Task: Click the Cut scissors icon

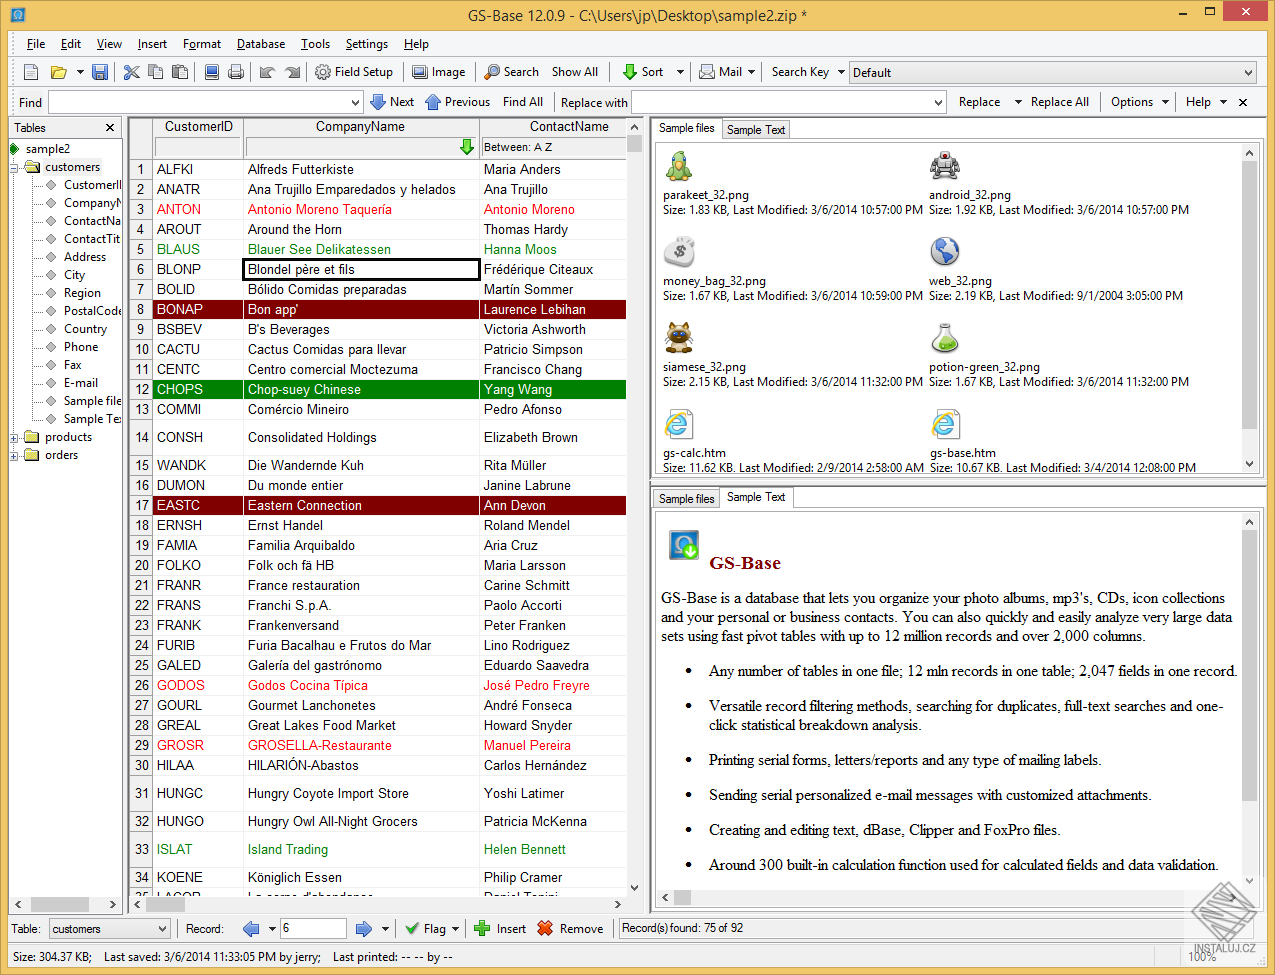Action: click(131, 72)
